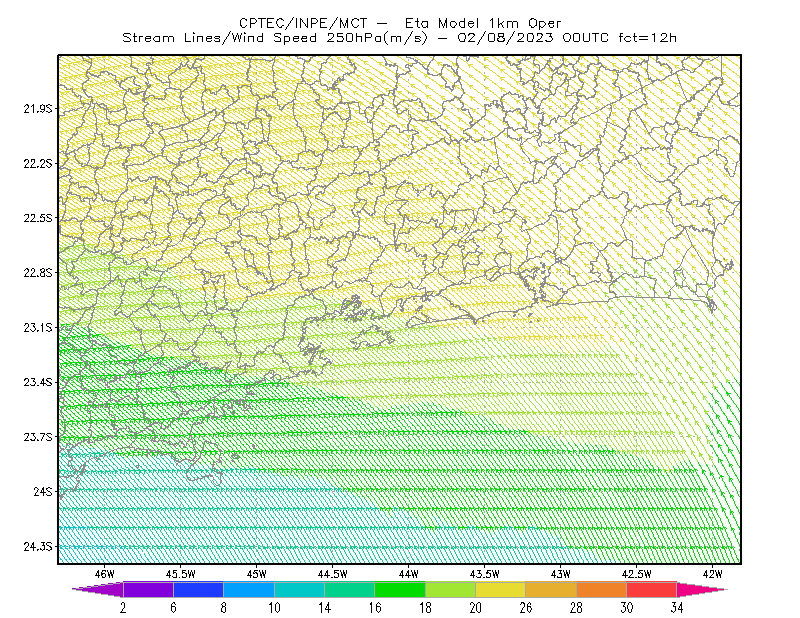
Task: Click the bright green swatch between 16 and 18
Action: pos(400,589)
